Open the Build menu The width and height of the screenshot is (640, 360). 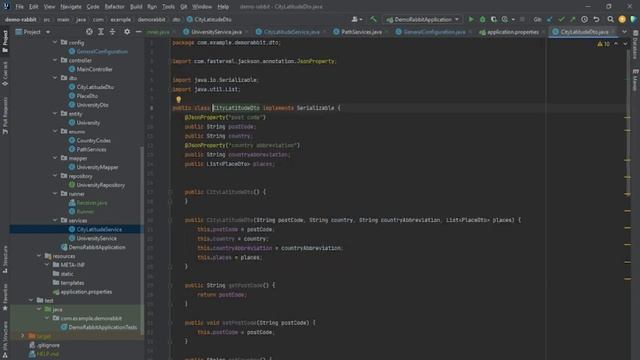point(136,7)
